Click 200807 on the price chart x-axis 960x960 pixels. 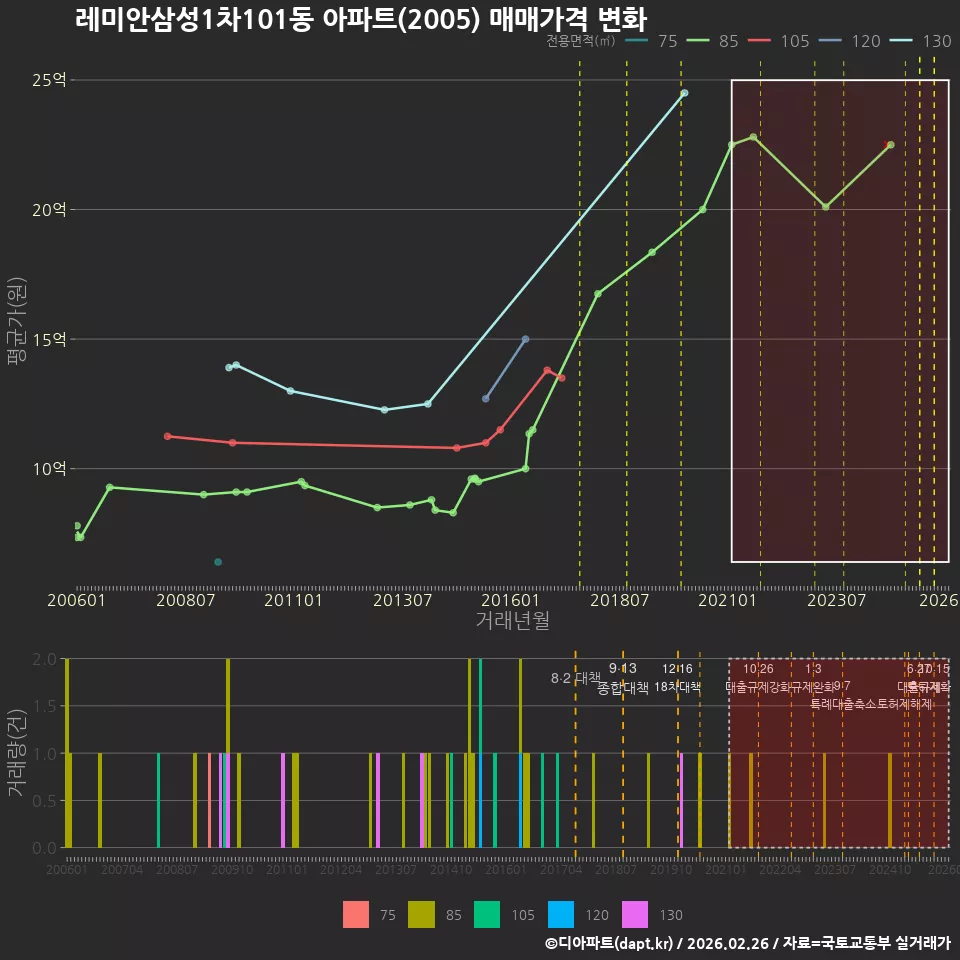coord(186,600)
